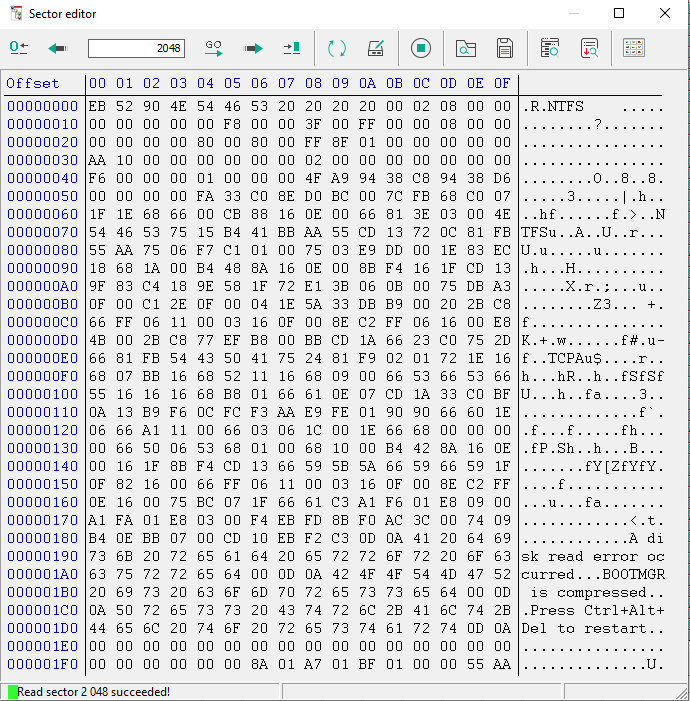Click the window resize grip in the status bar
This screenshot has width=690, height=701.
click(x=682, y=693)
